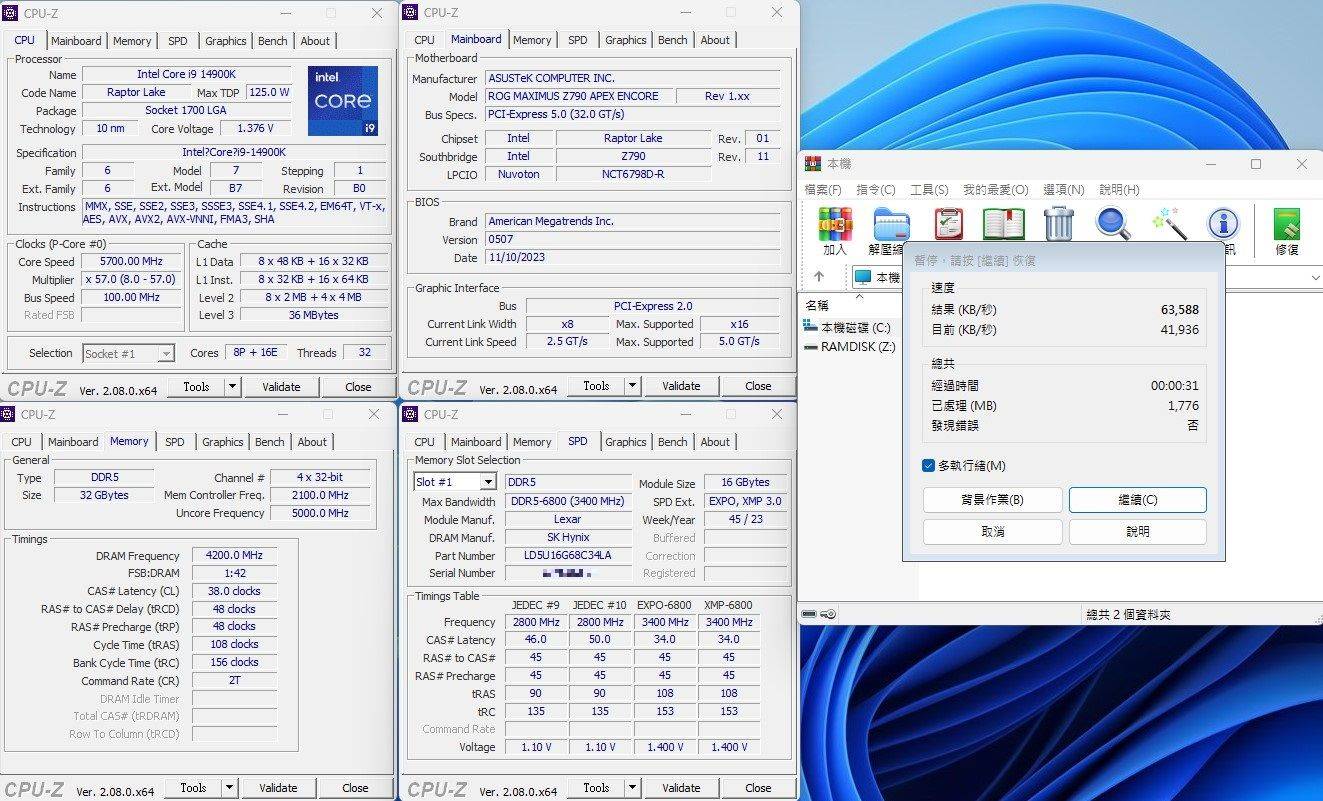Viewport: 1323px width, 801px height.
Task: Click the WinRAR View open-book icon
Action: 1004,224
